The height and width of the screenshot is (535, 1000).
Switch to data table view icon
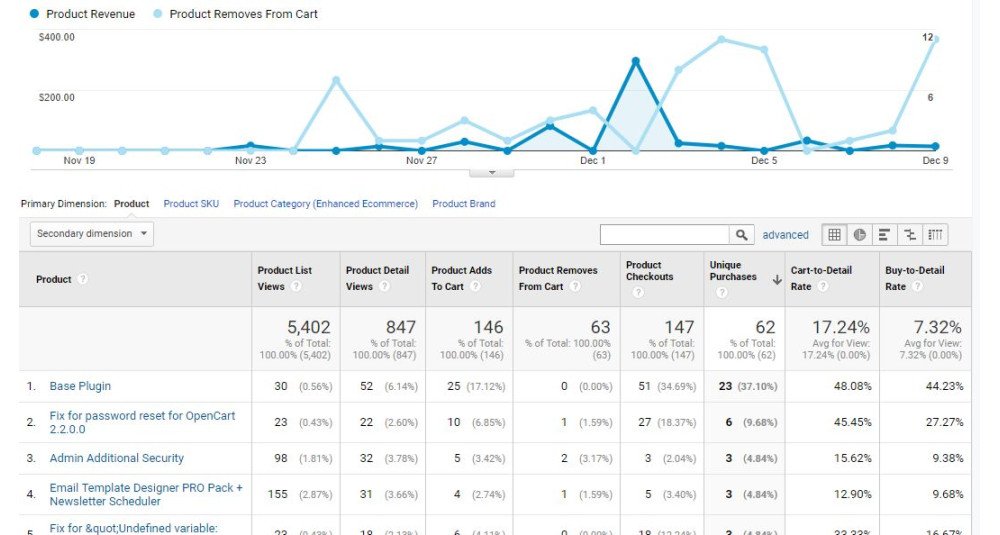click(834, 235)
